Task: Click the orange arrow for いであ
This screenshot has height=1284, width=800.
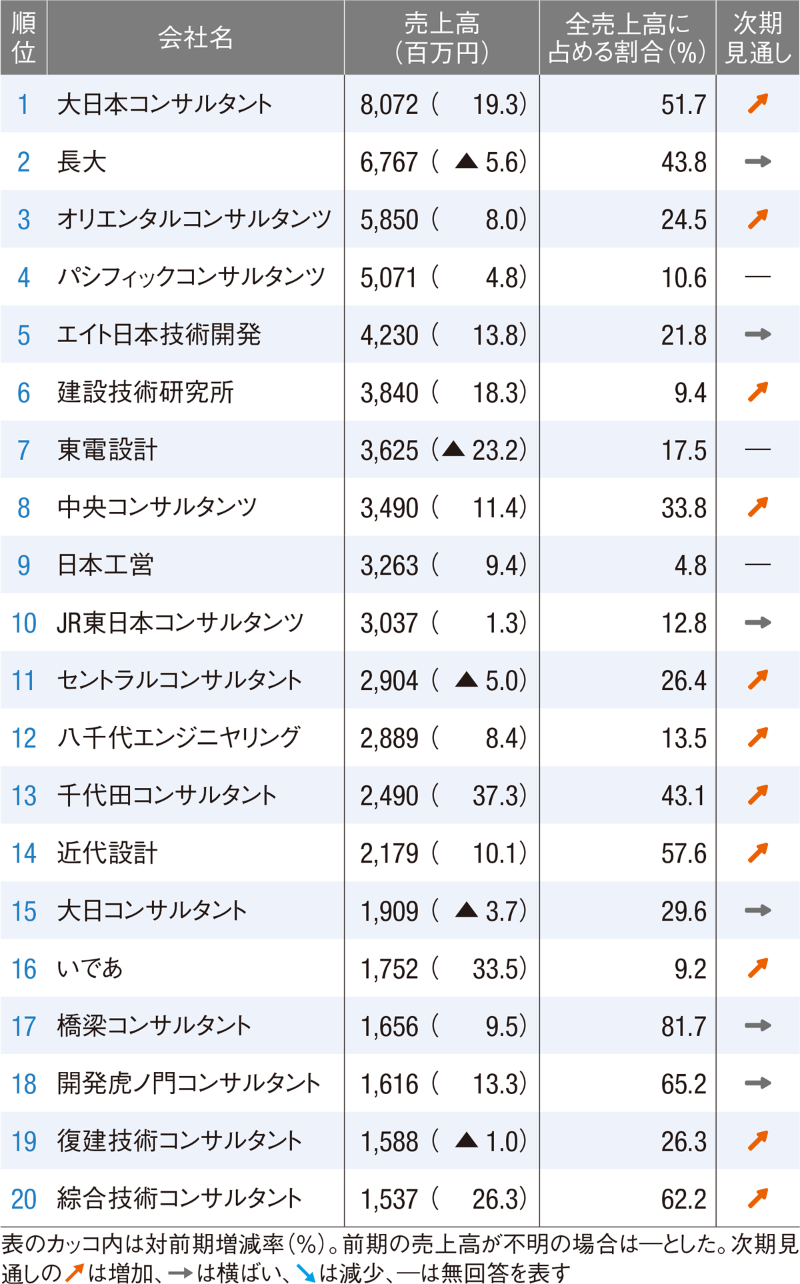Action: click(x=757, y=968)
